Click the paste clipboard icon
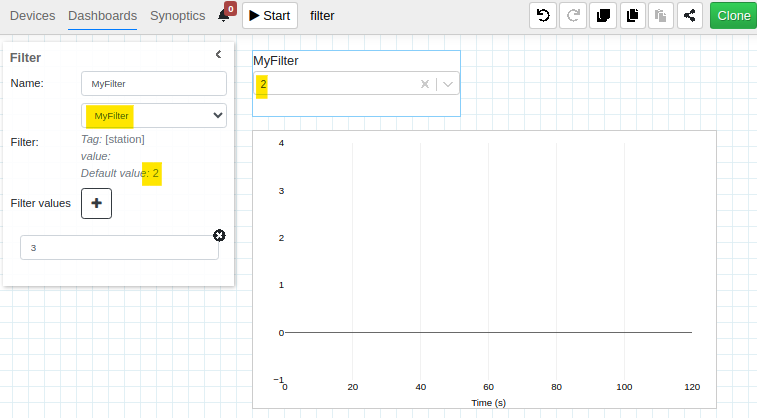The image size is (757, 418). 660,15
